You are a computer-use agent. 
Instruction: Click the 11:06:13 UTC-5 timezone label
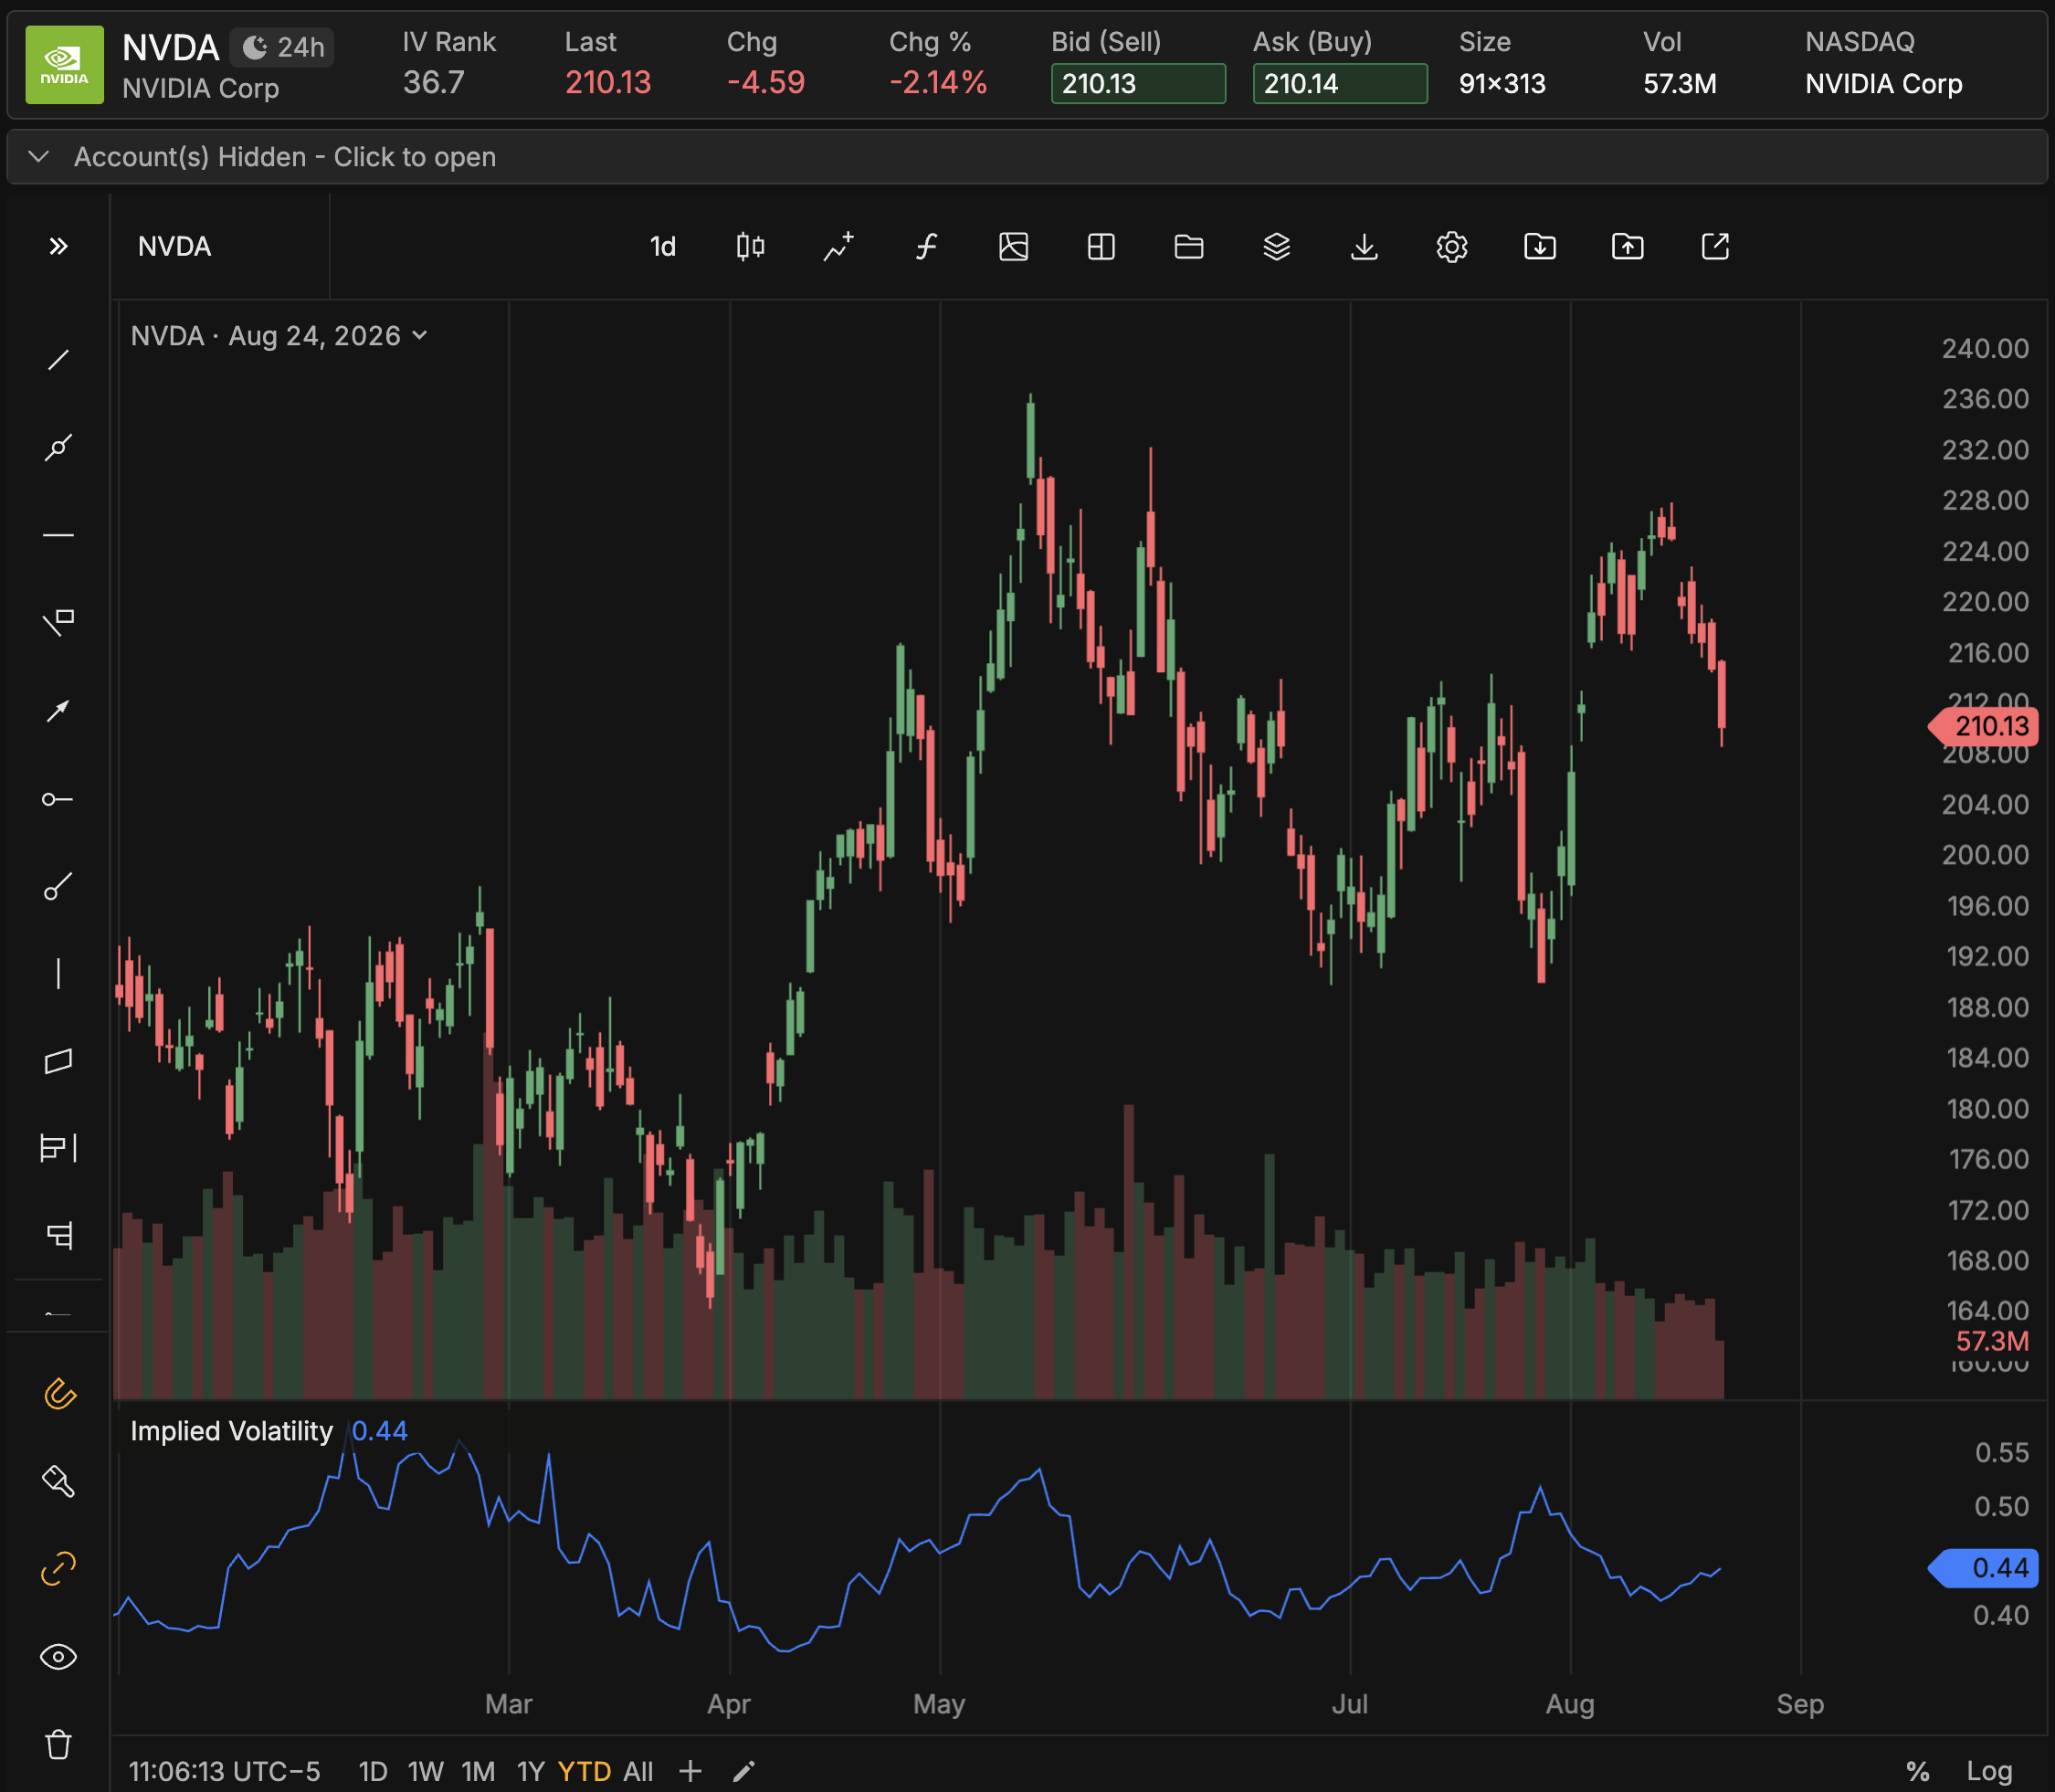click(224, 1771)
